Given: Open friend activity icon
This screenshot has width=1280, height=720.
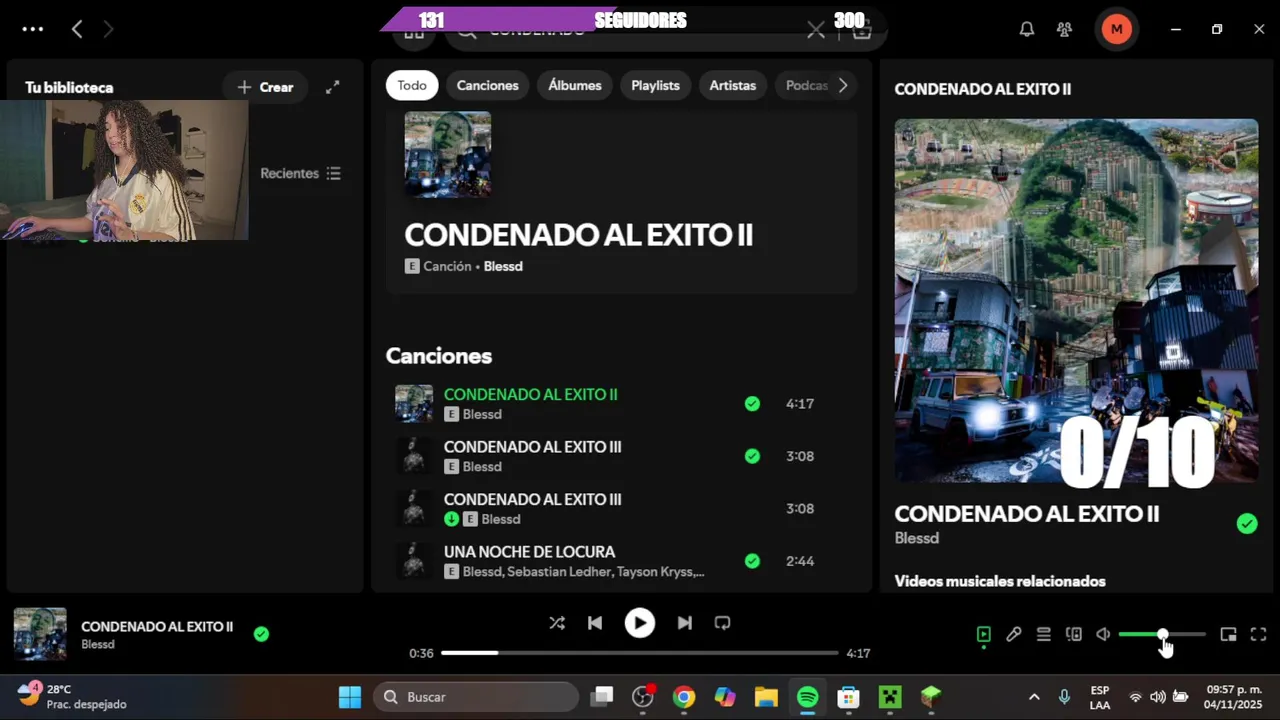Looking at the screenshot, I should point(1065,29).
